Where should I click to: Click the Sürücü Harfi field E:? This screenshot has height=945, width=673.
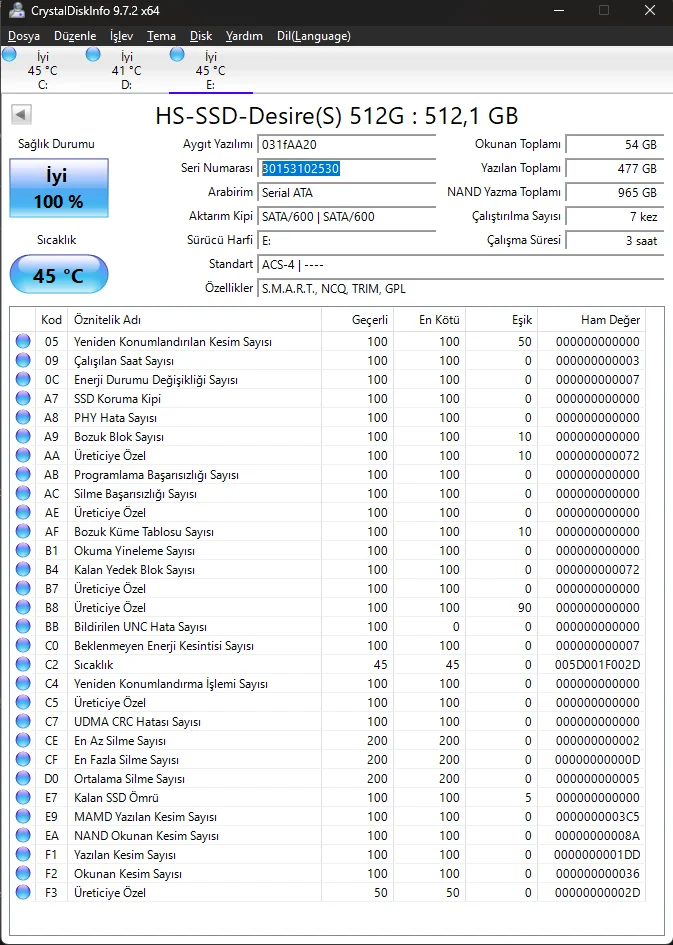346,240
